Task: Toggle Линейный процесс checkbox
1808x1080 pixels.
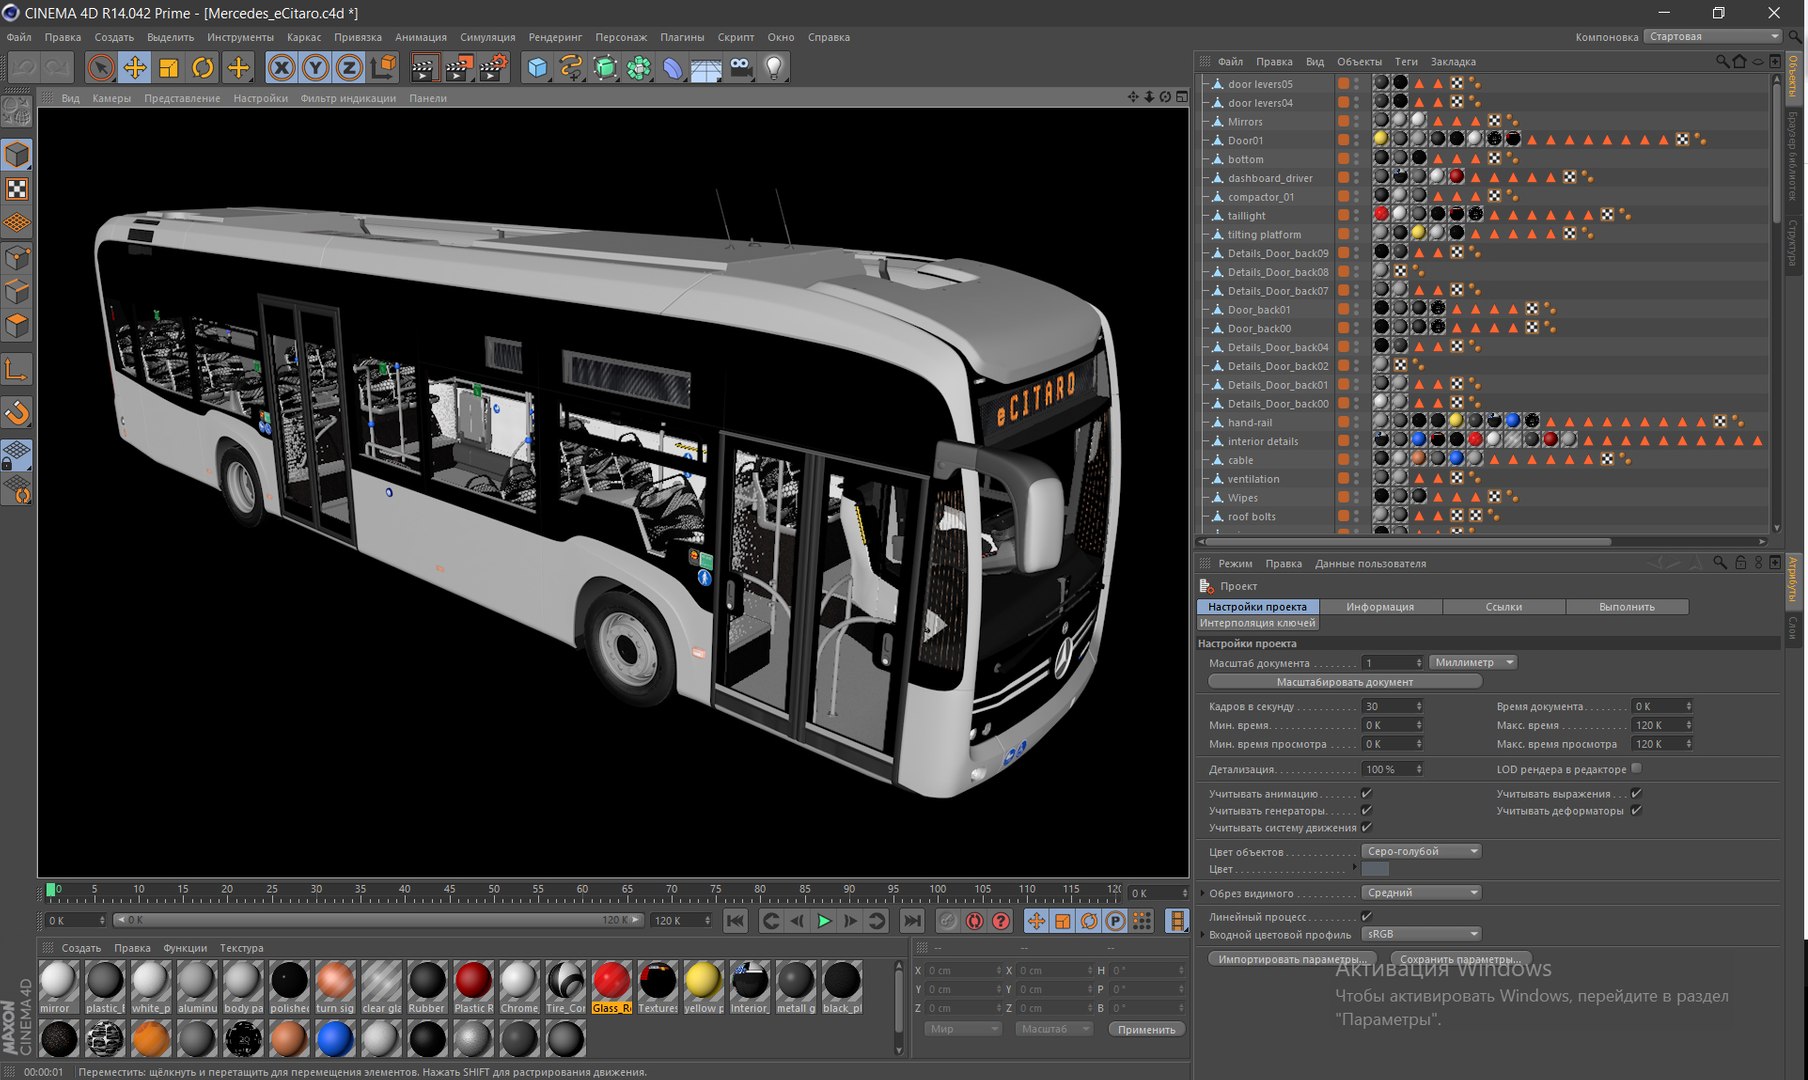Action: (1366, 916)
